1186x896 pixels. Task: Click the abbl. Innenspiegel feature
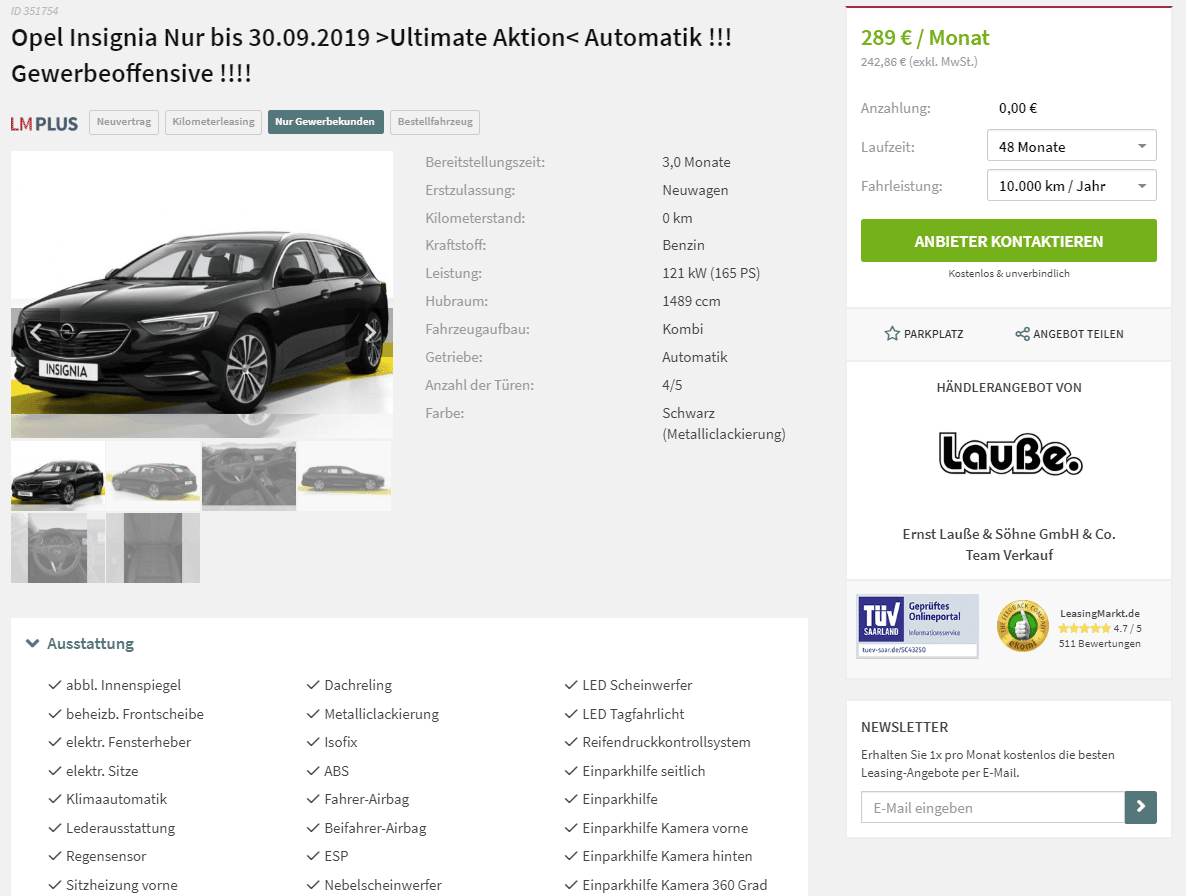point(123,685)
